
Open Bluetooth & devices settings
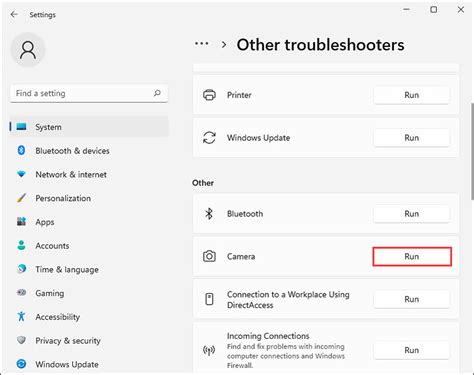coord(89,150)
